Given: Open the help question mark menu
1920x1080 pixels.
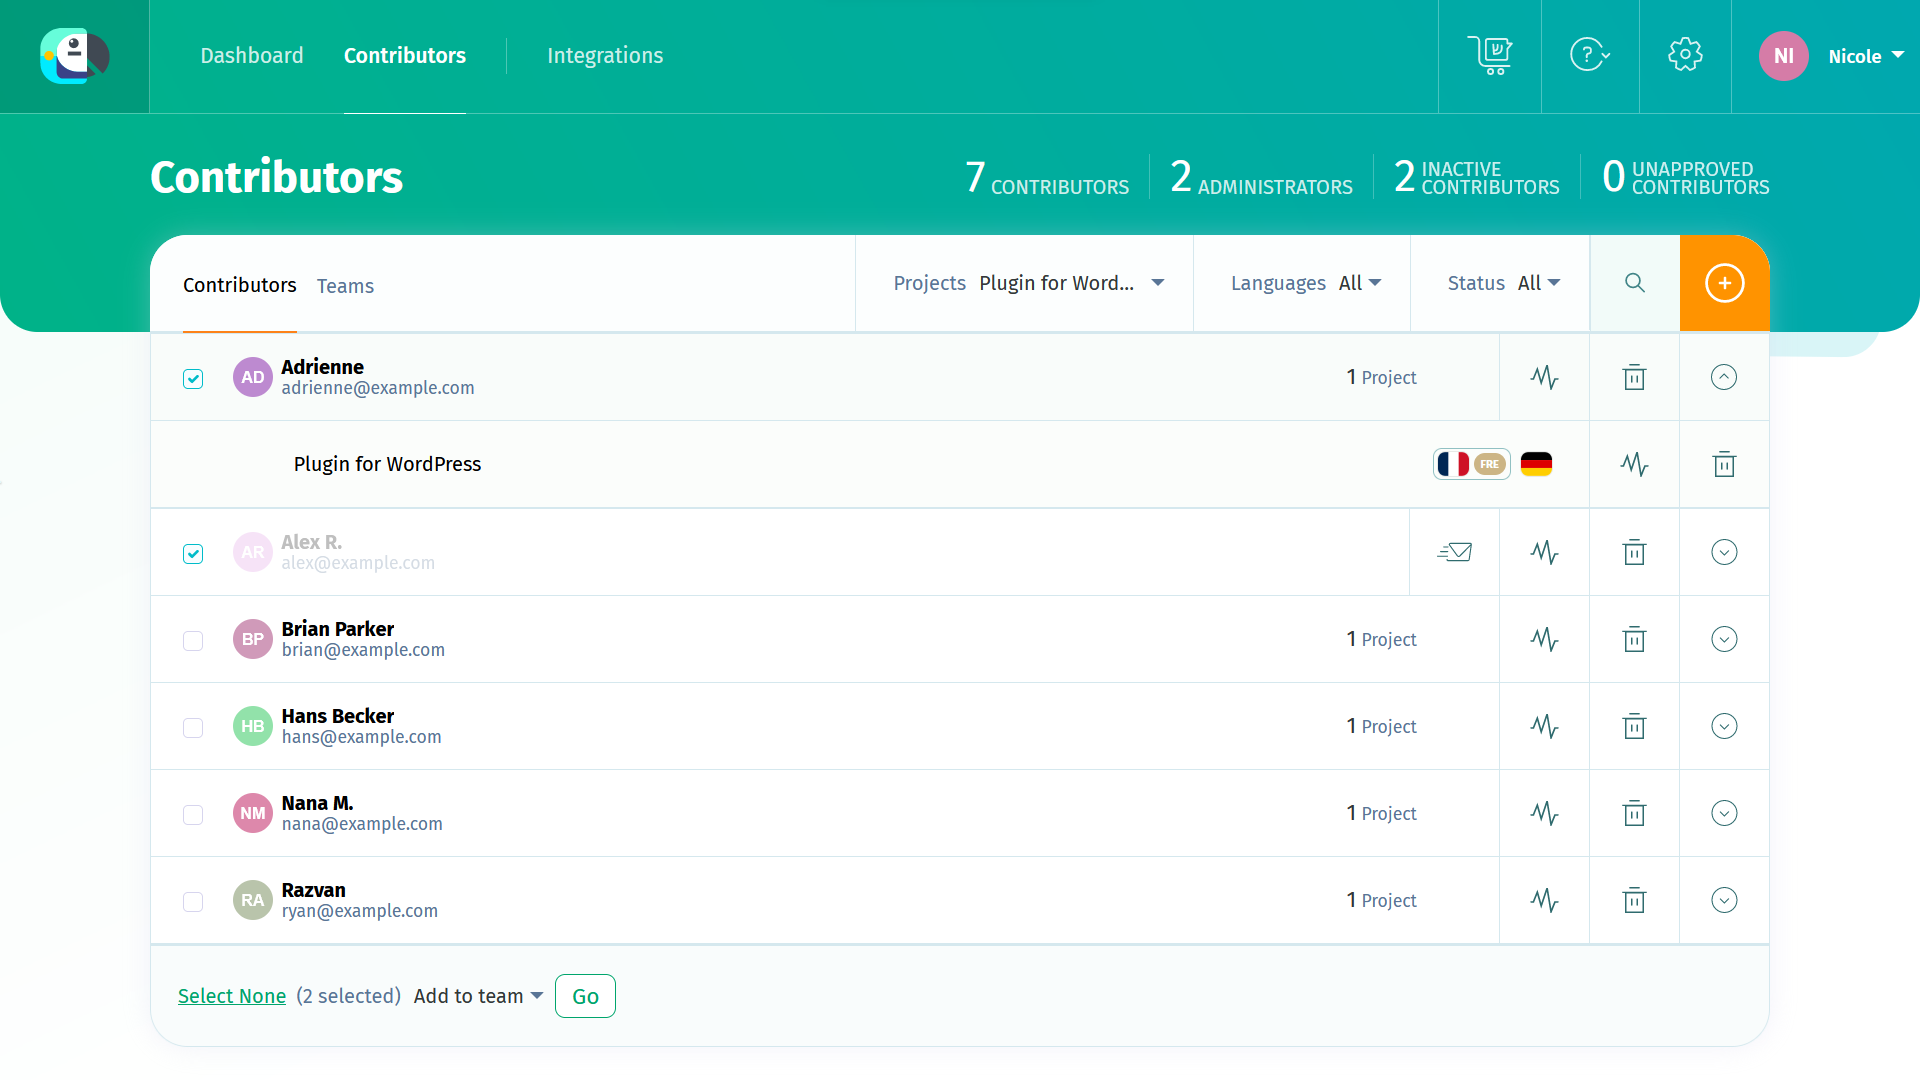Looking at the screenshot, I should 1590,56.
